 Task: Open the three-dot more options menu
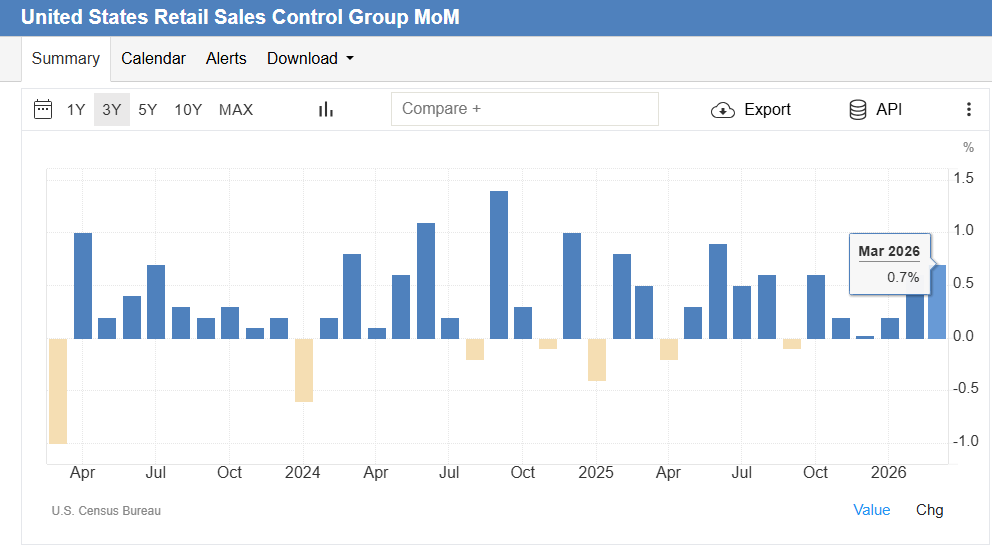968,110
